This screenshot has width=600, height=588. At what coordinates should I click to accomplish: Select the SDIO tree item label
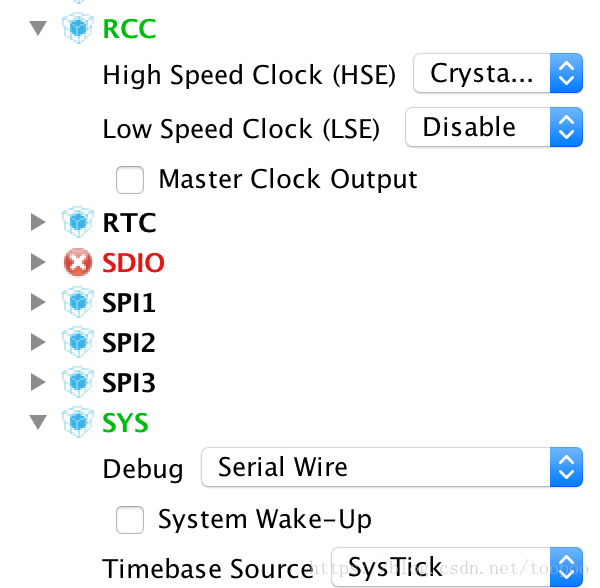coord(133,262)
